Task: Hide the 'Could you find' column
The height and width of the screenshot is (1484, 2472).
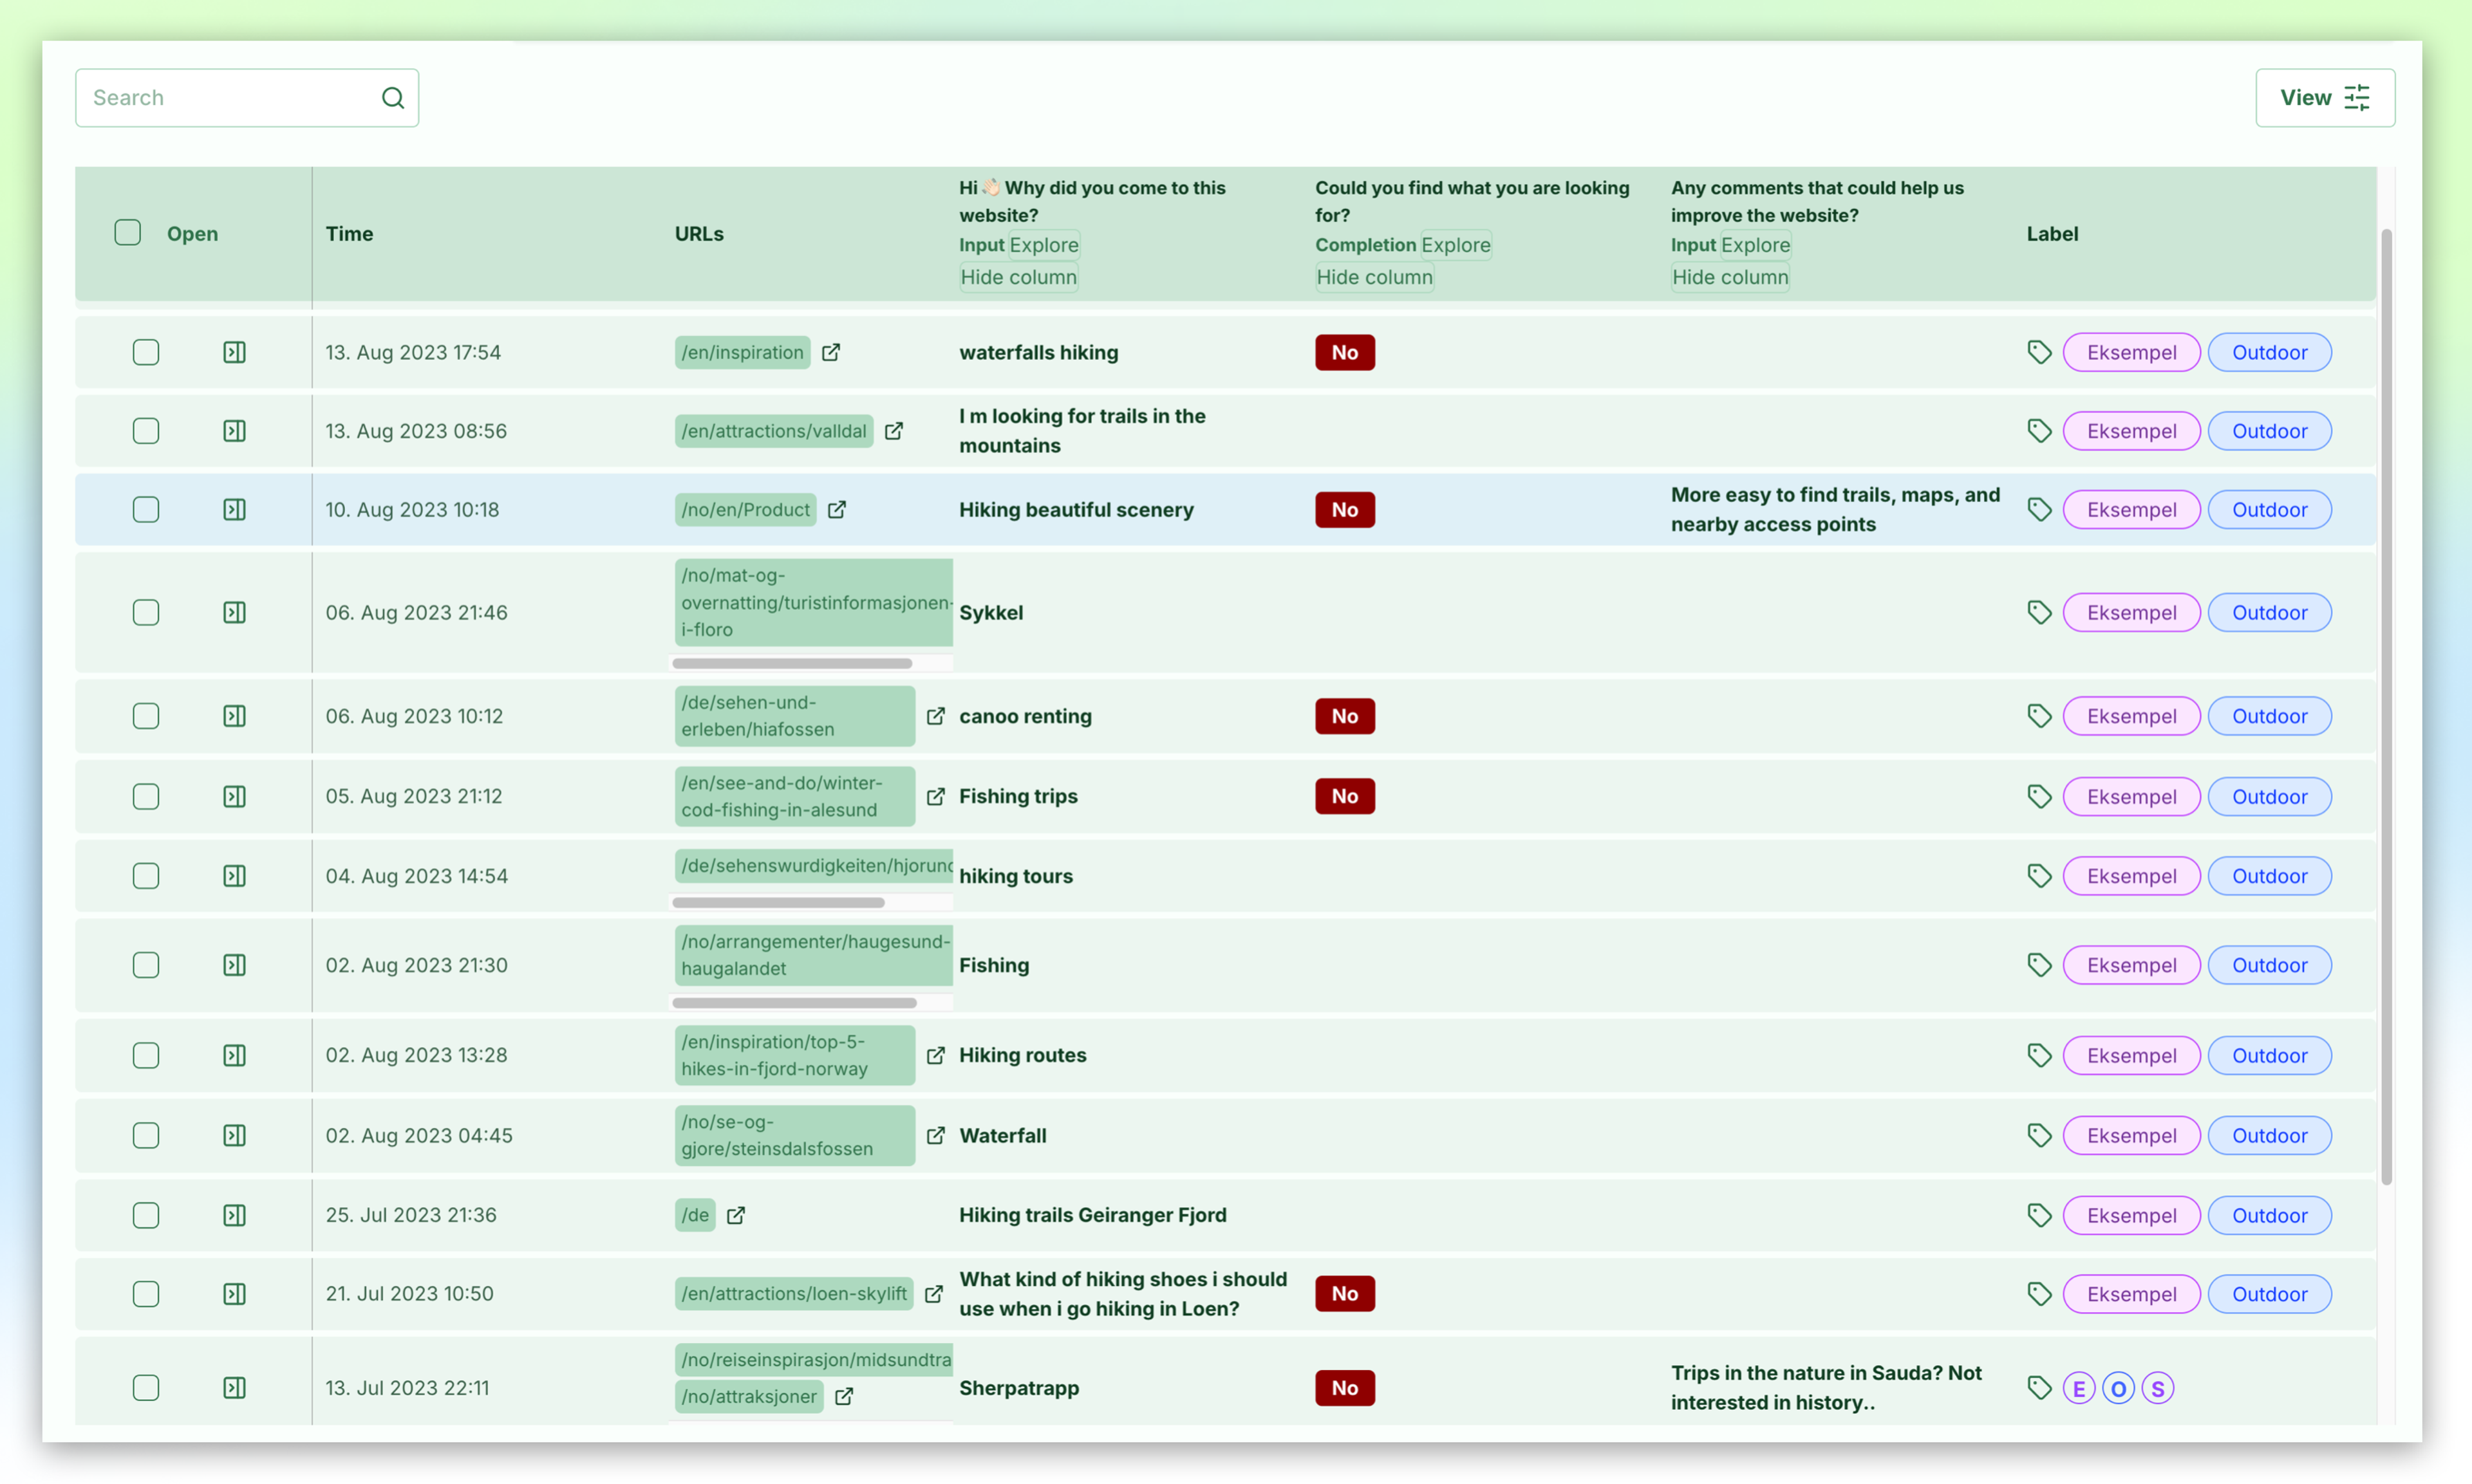Action: (1374, 277)
